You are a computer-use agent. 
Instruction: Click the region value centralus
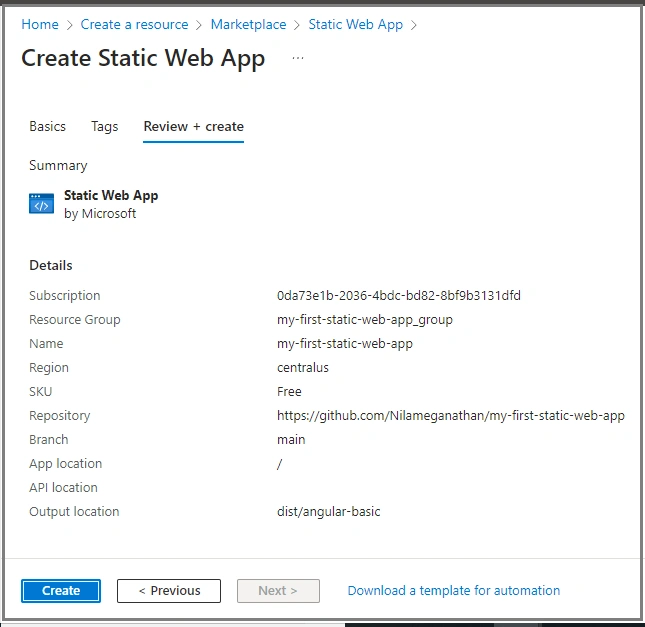[303, 367]
